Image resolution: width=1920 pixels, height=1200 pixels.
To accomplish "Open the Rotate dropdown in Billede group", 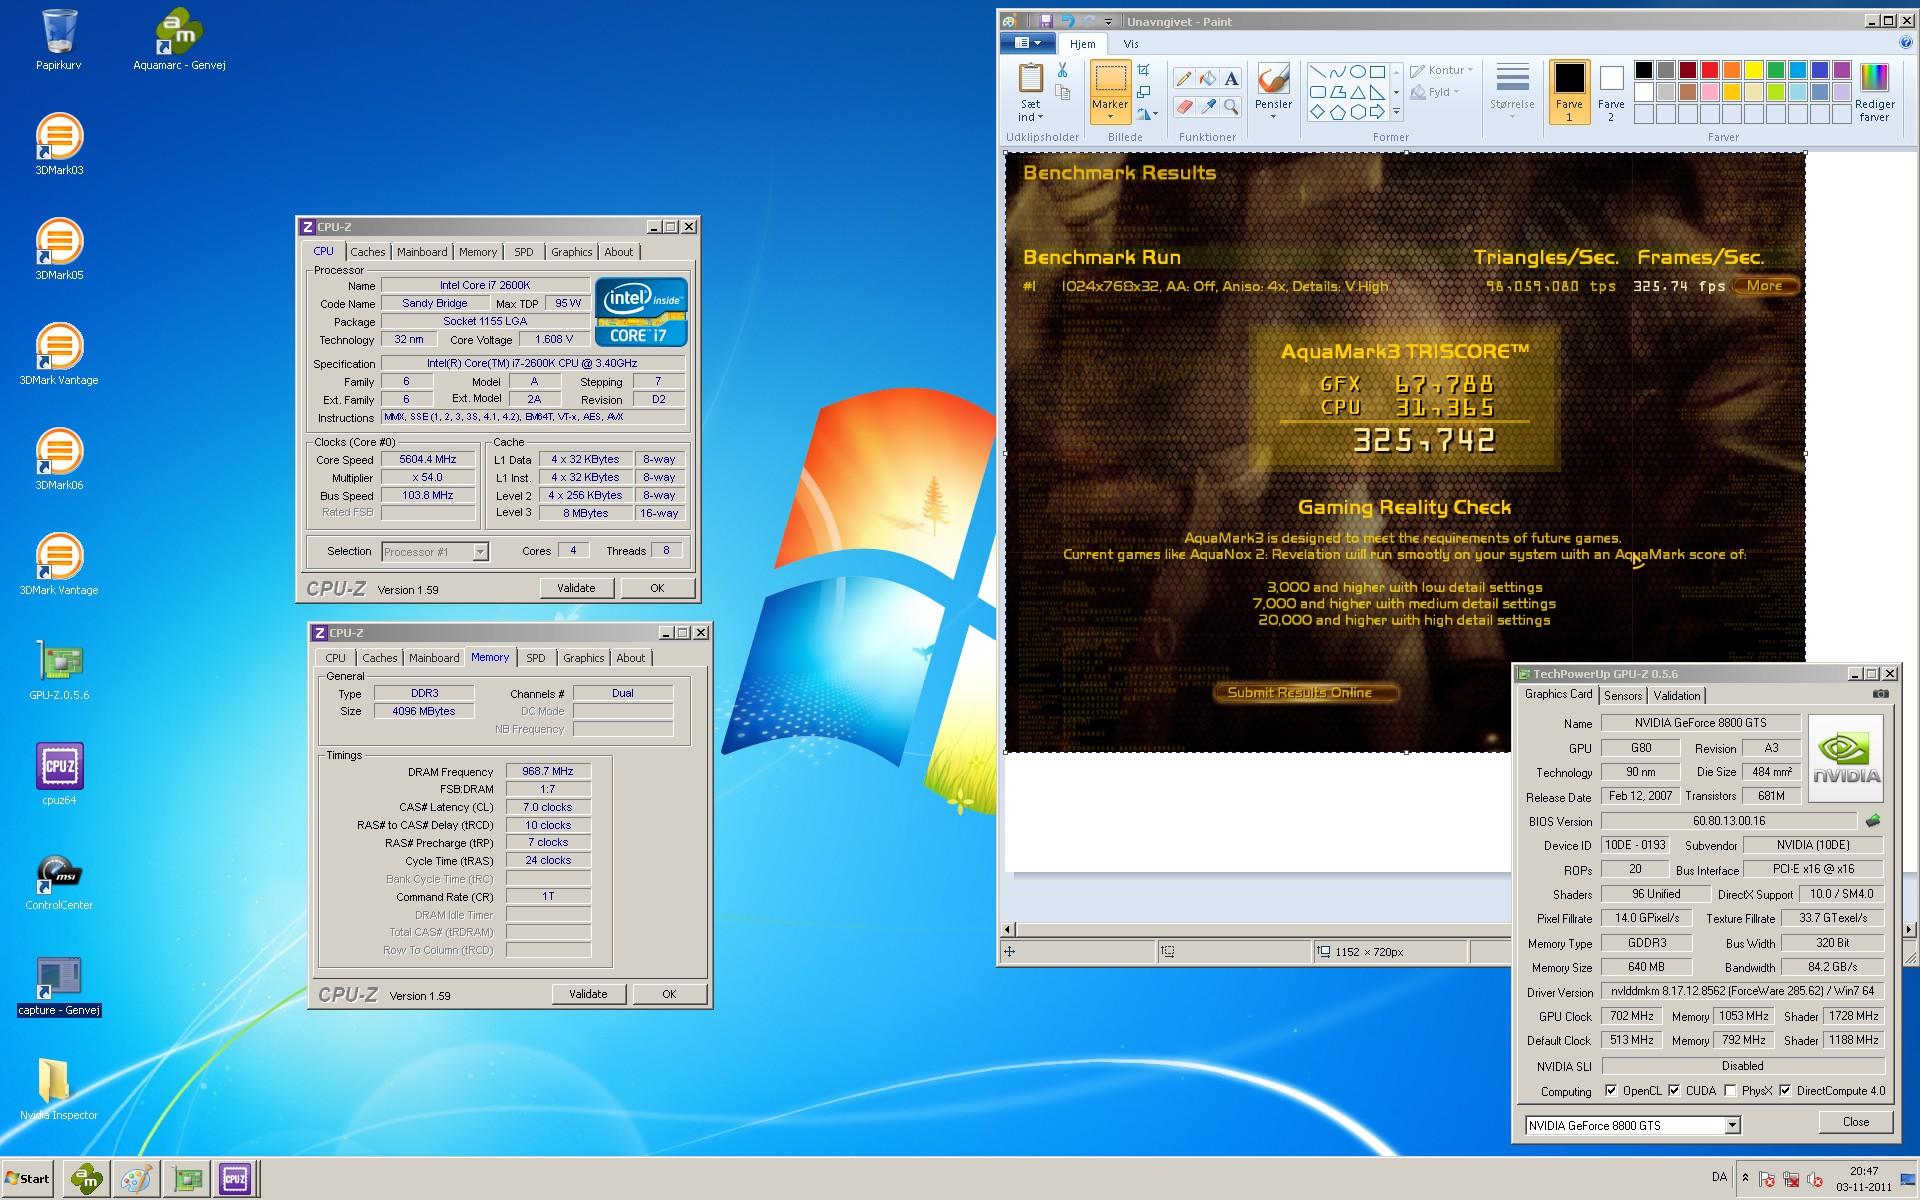I will point(1148,113).
